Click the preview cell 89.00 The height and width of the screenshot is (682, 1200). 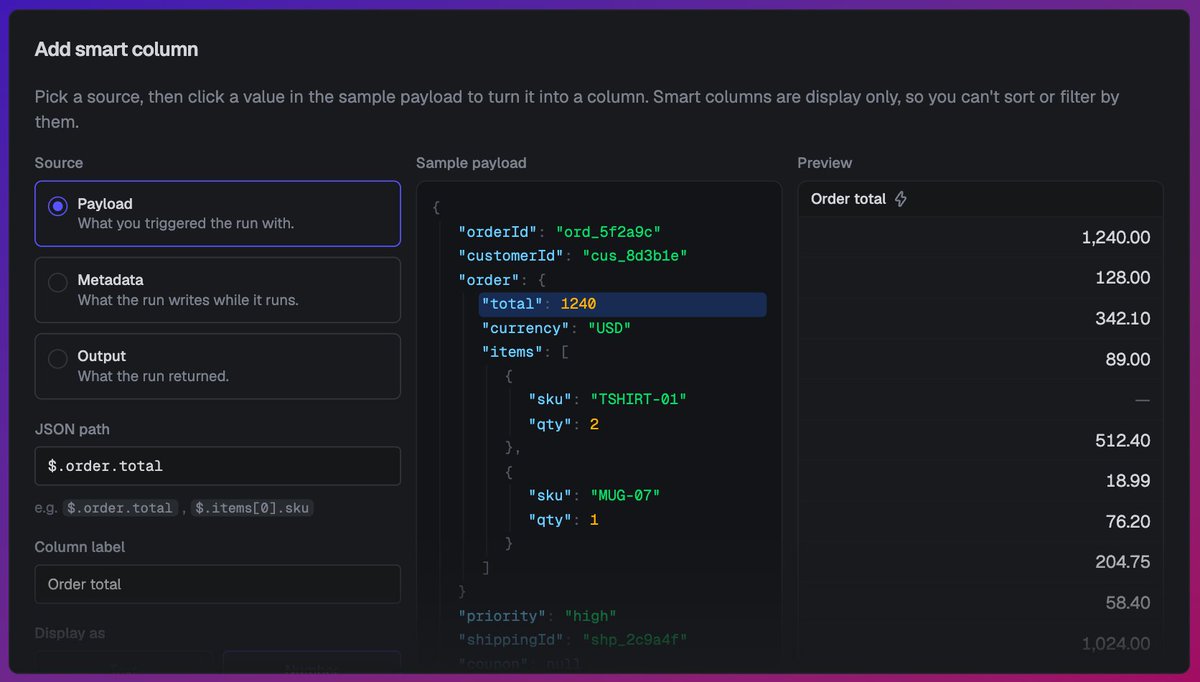click(x=981, y=360)
